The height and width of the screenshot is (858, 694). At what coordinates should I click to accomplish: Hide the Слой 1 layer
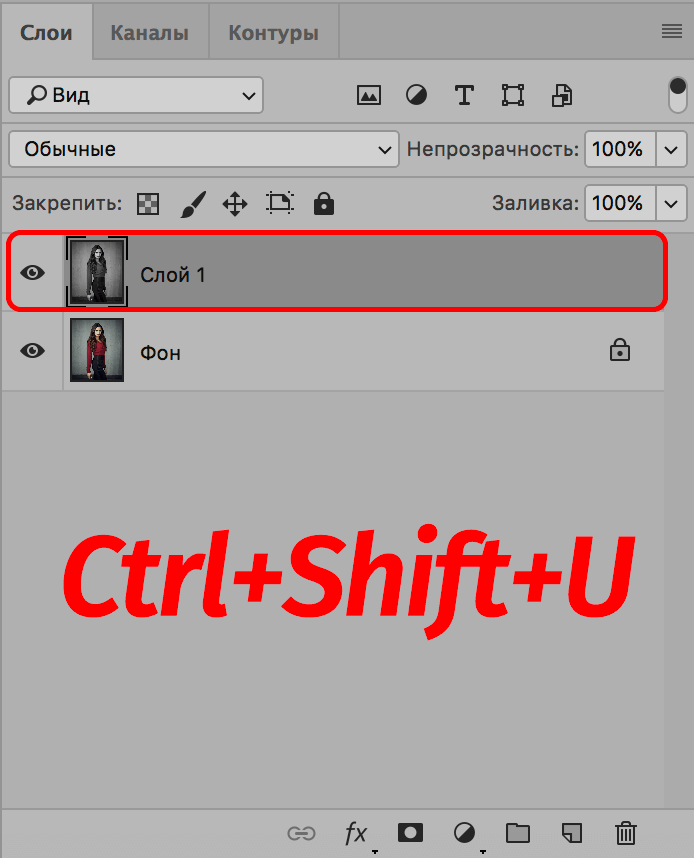coord(33,272)
